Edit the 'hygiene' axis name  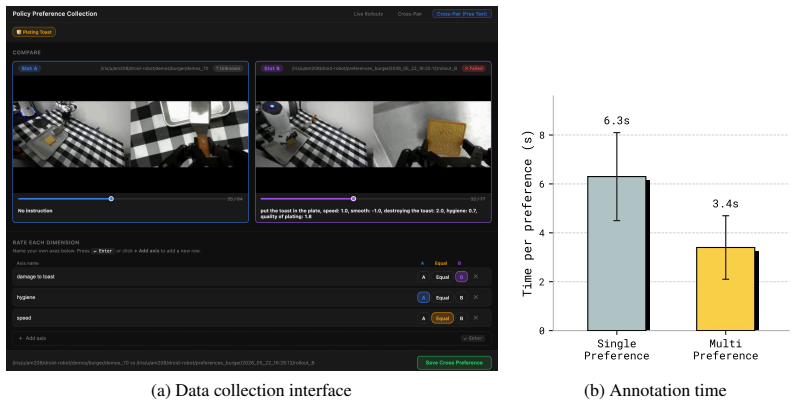pos(26,297)
